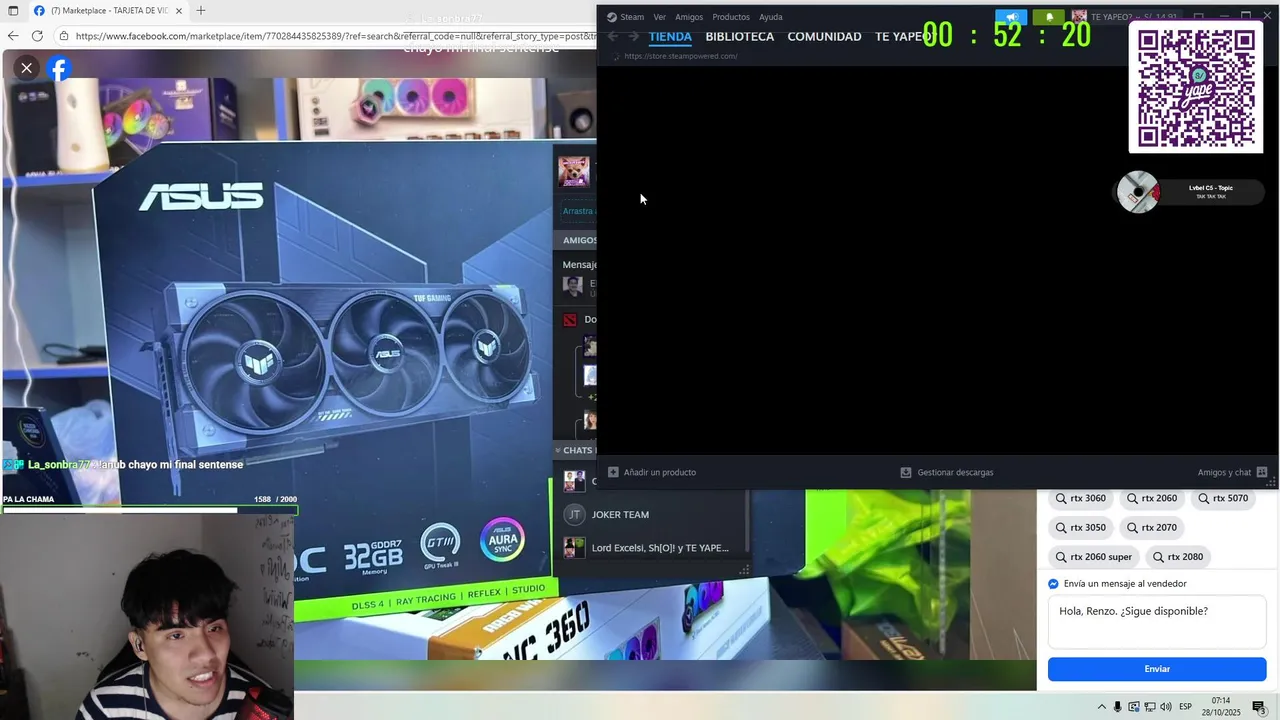The image size is (1280, 720).
Task: Collapse the CHATS section chevron in friends list
Action: pos(557,450)
